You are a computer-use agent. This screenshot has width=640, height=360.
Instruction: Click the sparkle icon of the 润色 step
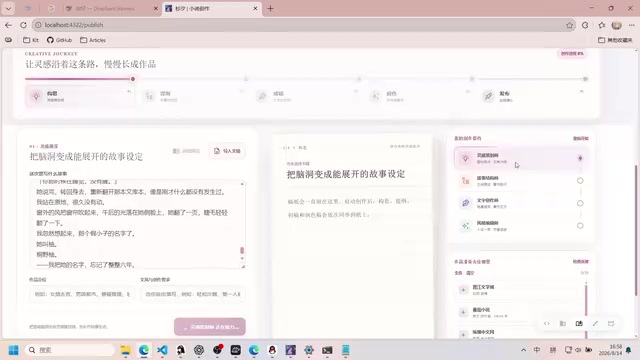[x=375, y=96]
